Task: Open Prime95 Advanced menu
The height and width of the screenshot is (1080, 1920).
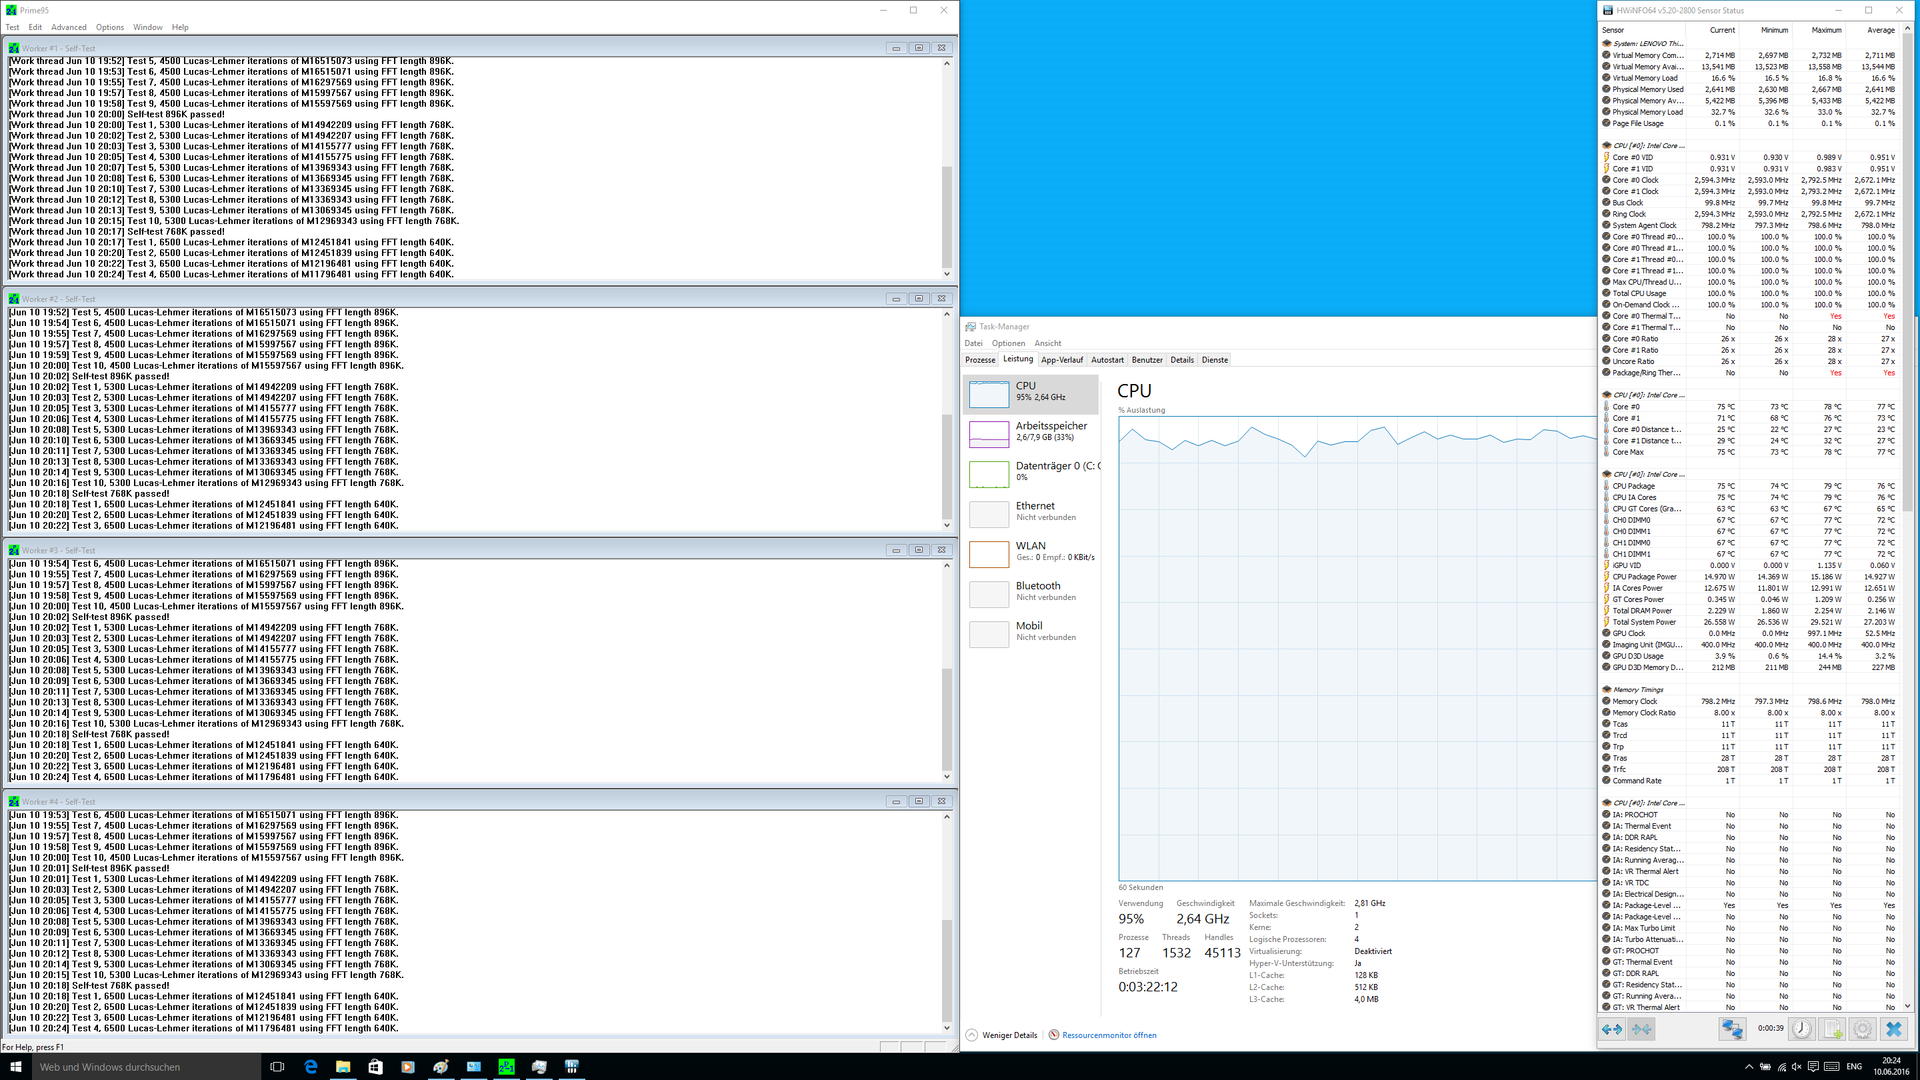Action: click(x=68, y=27)
